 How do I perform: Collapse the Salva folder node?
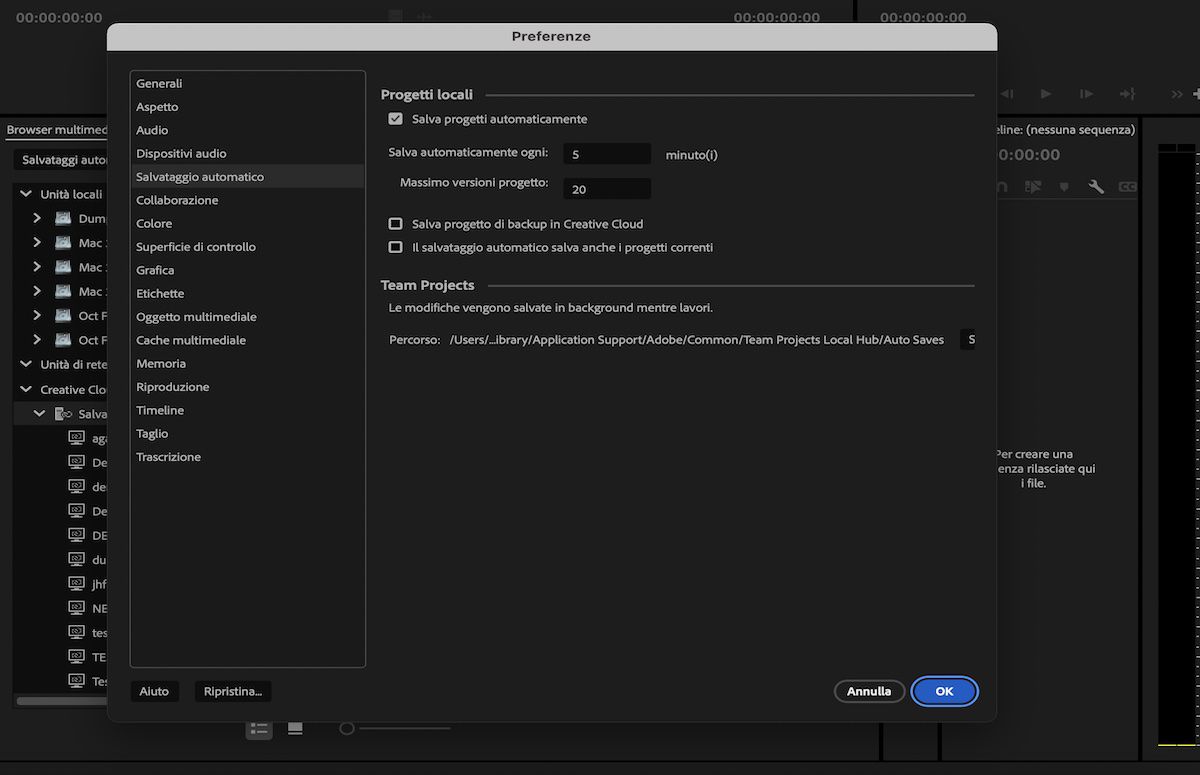tap(39, 414)
